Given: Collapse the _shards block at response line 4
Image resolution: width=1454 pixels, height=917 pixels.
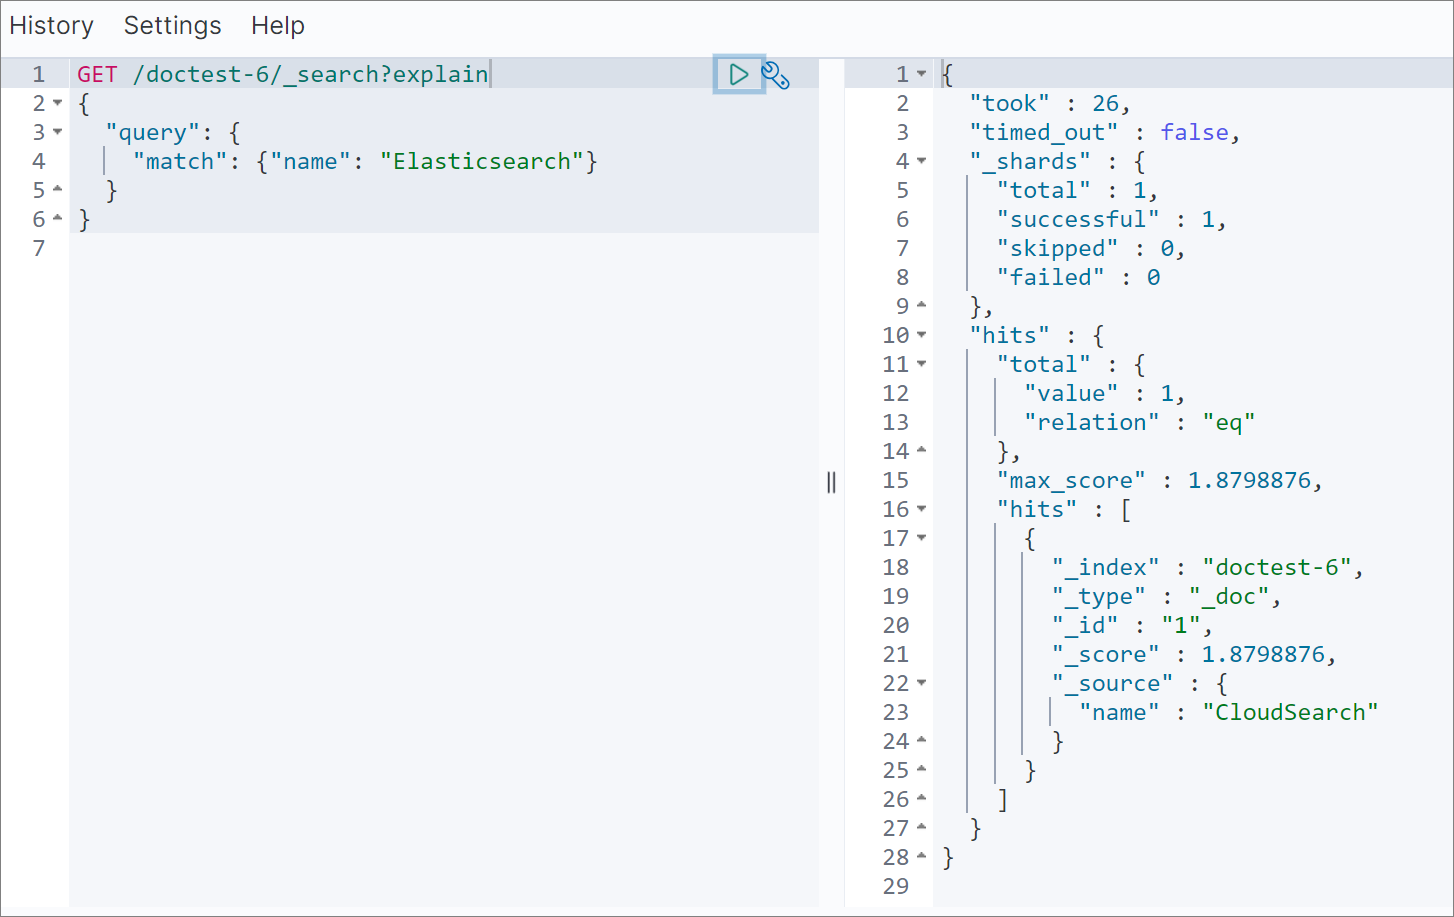Looking at the screenshot, I should pos(922,161).
